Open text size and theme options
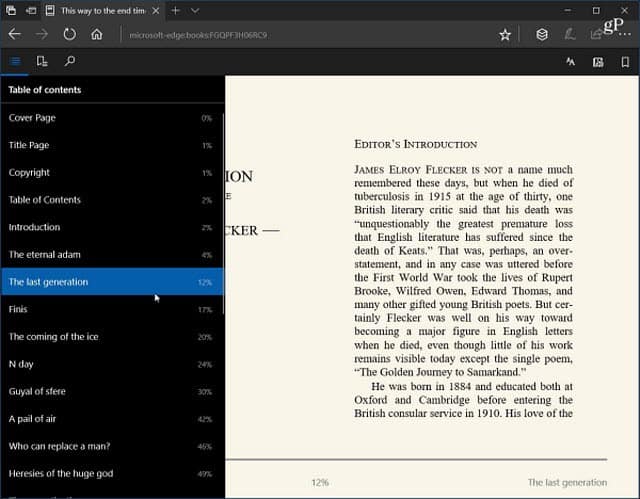Screen dimensions: 640x499 [571, 62]
